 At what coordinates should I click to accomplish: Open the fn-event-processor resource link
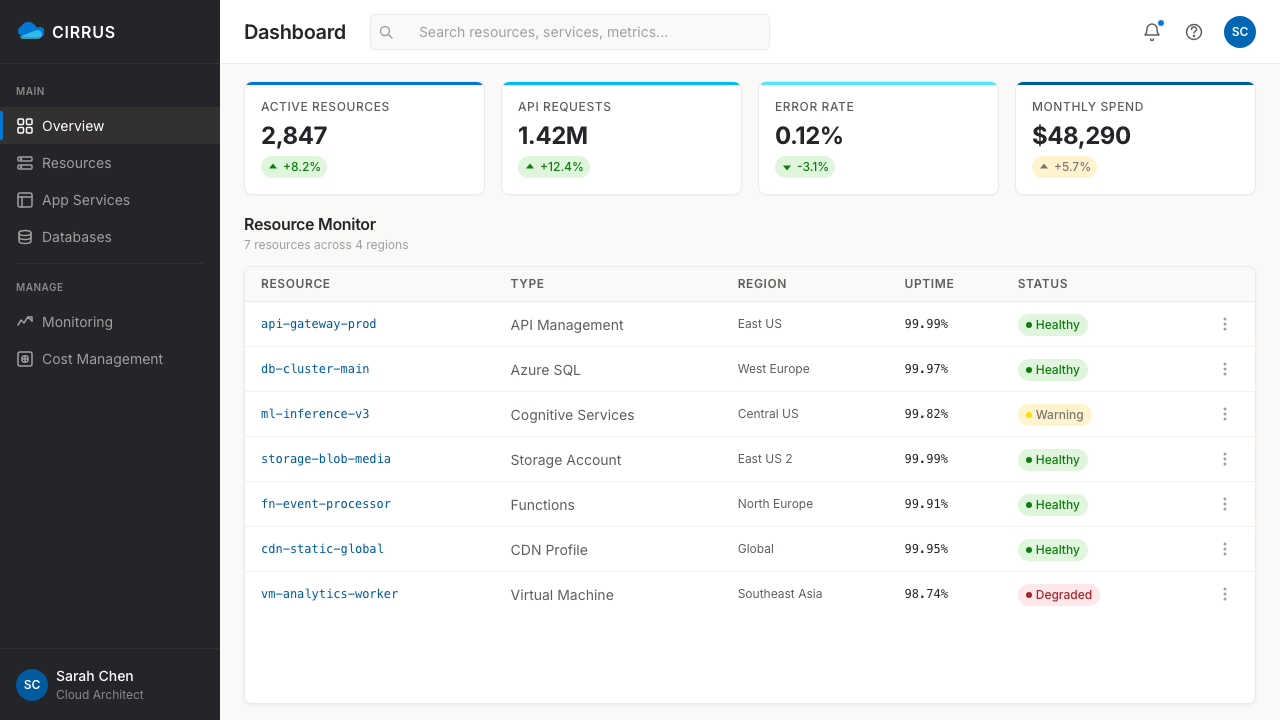coord(326,504)
